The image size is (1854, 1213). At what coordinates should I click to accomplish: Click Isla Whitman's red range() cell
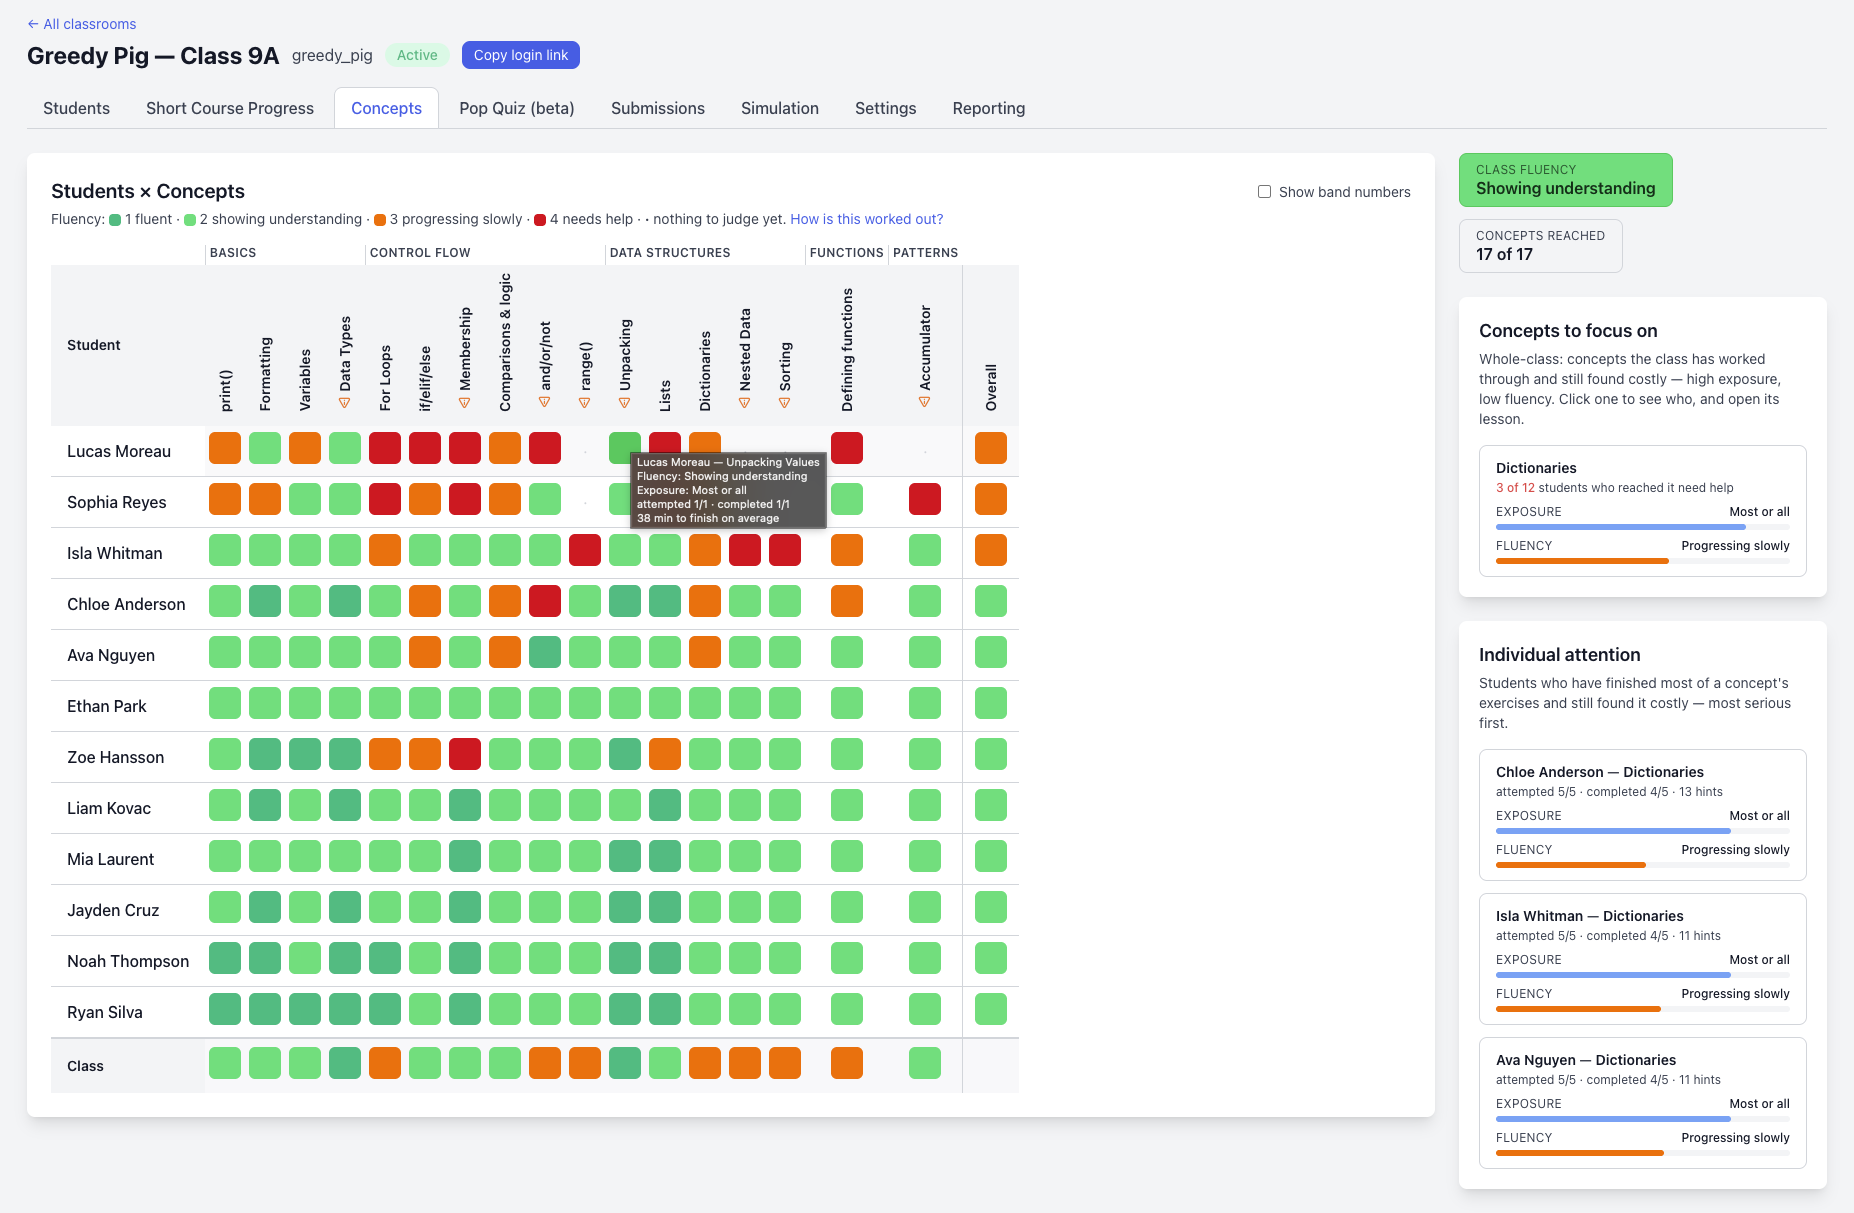(585, 550)
